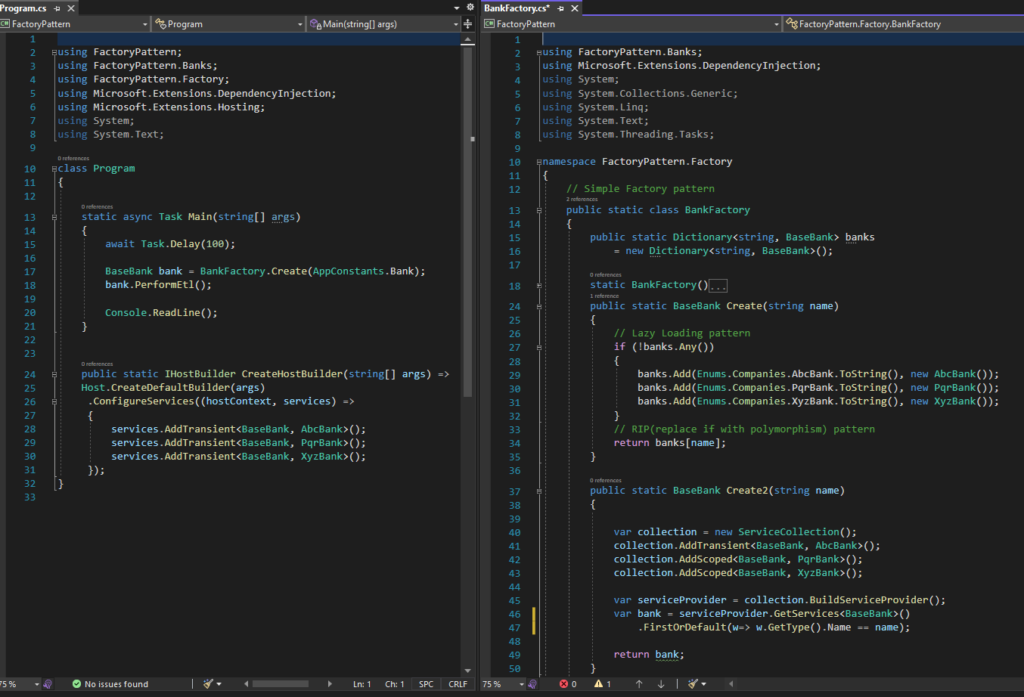Click the No issues found status

click(110, 684)
